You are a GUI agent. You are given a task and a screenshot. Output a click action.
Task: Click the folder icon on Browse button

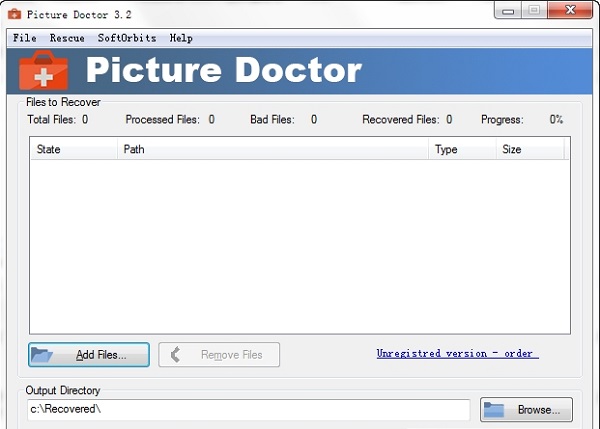click(494, 409)
